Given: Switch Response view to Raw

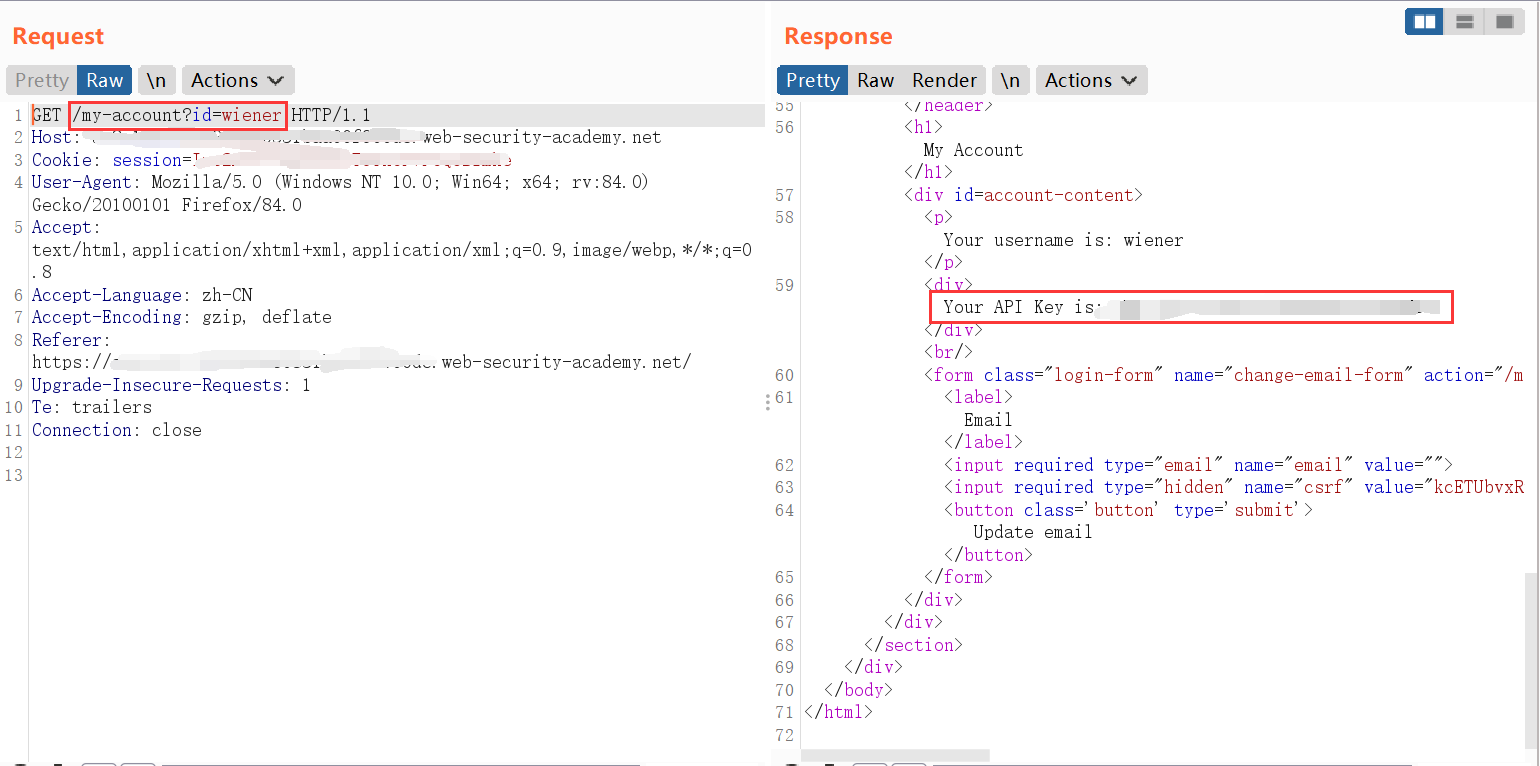Looking at the screenshot, I should tap(875, 81).
